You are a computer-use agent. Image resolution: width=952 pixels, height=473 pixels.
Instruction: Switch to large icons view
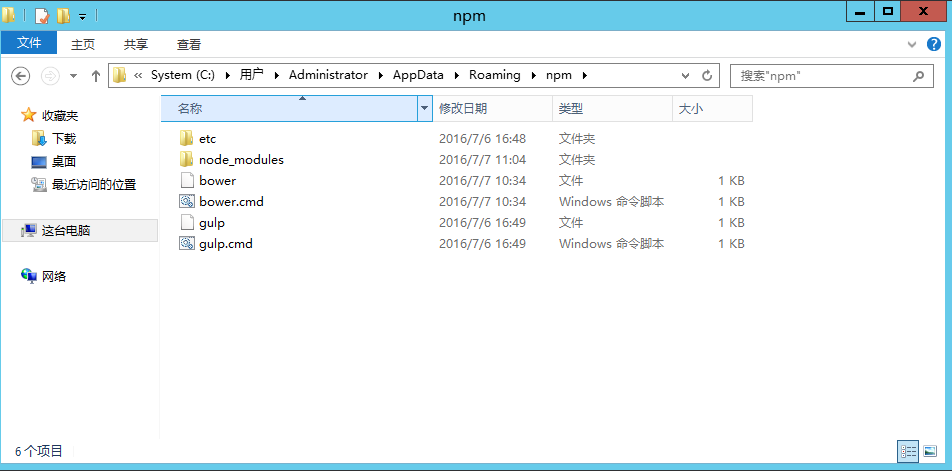click(x=930, y=452)
